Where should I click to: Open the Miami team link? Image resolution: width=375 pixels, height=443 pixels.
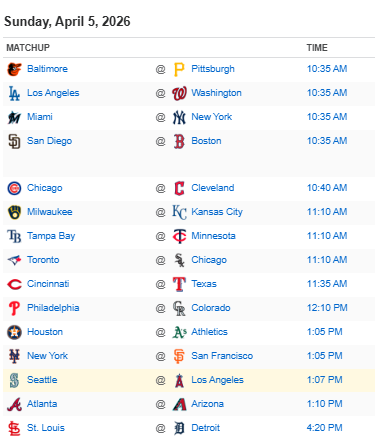pos(40,117)
